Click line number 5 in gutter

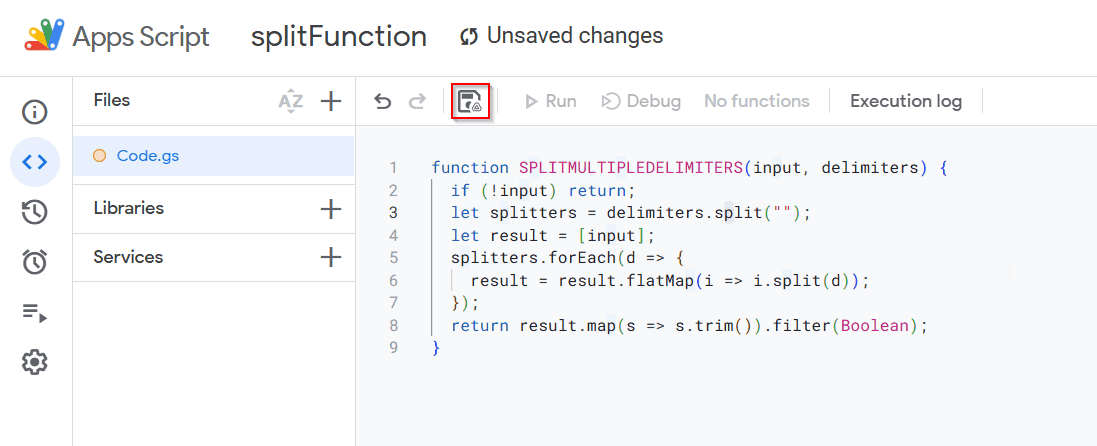pos(393,258)
